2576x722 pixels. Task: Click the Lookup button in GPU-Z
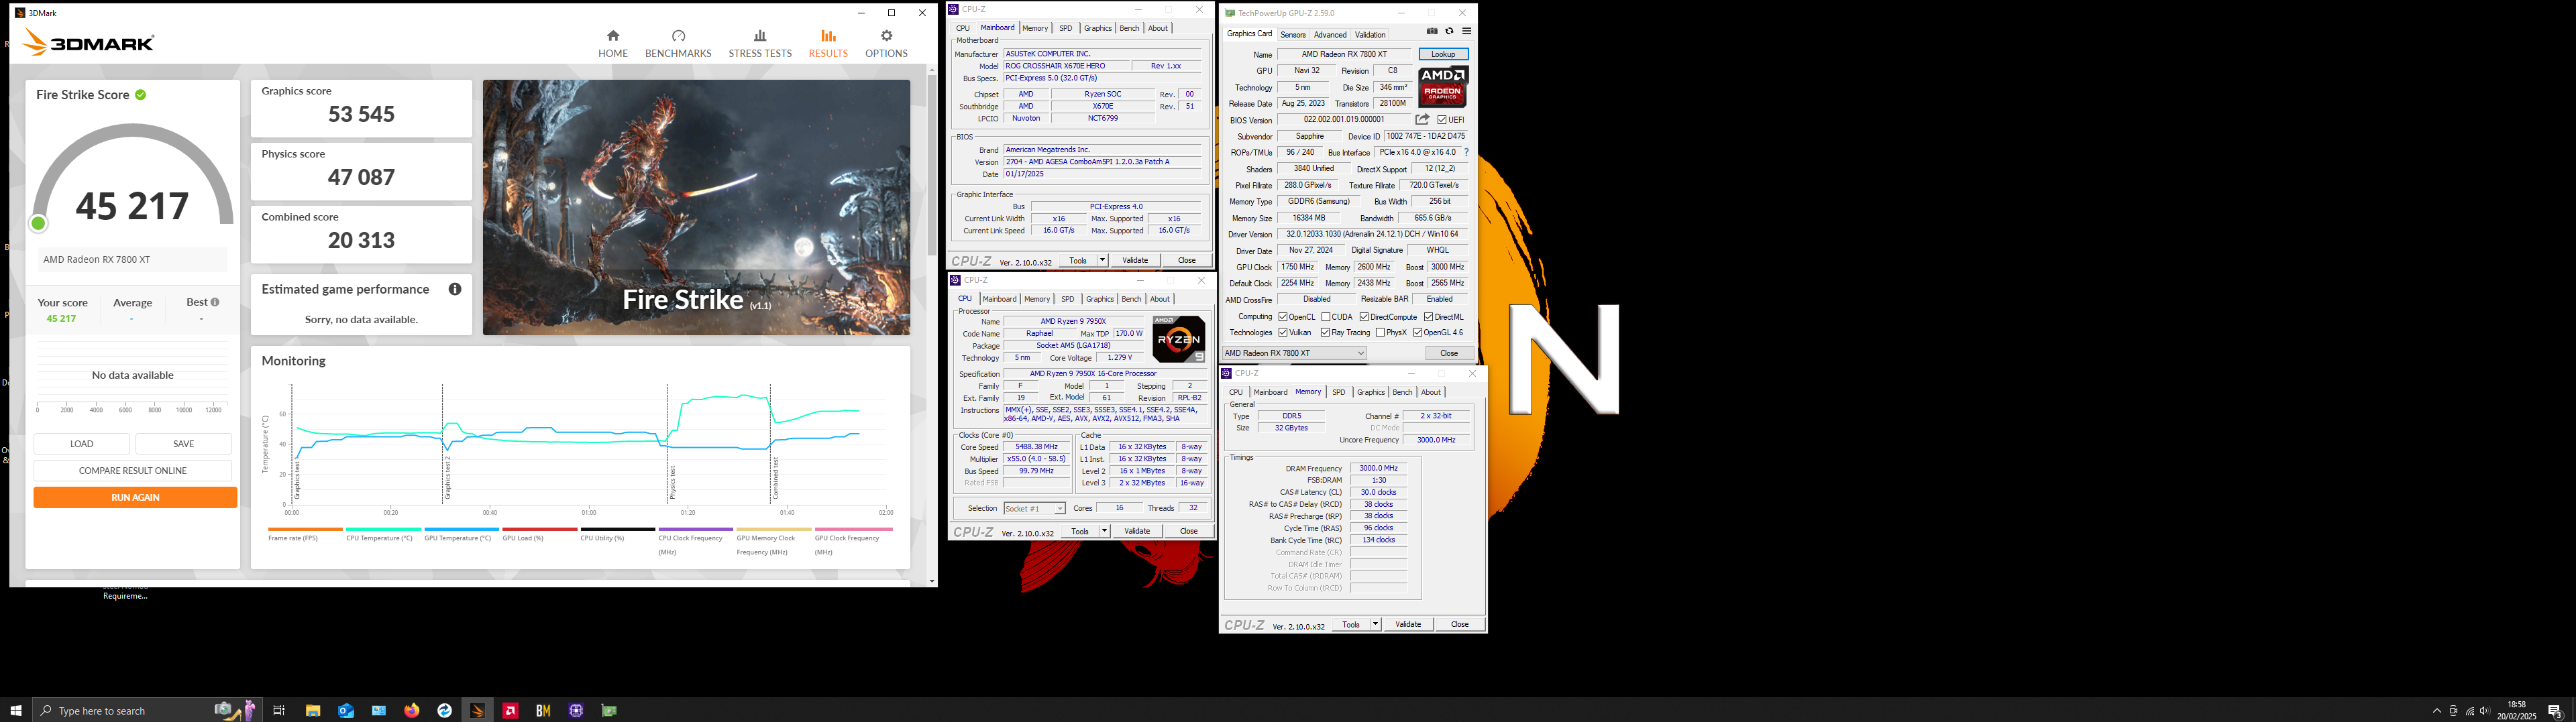1443,54
